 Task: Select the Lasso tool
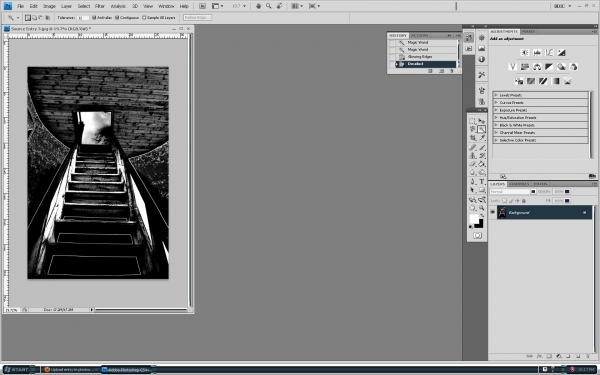[x=473, y=129]
